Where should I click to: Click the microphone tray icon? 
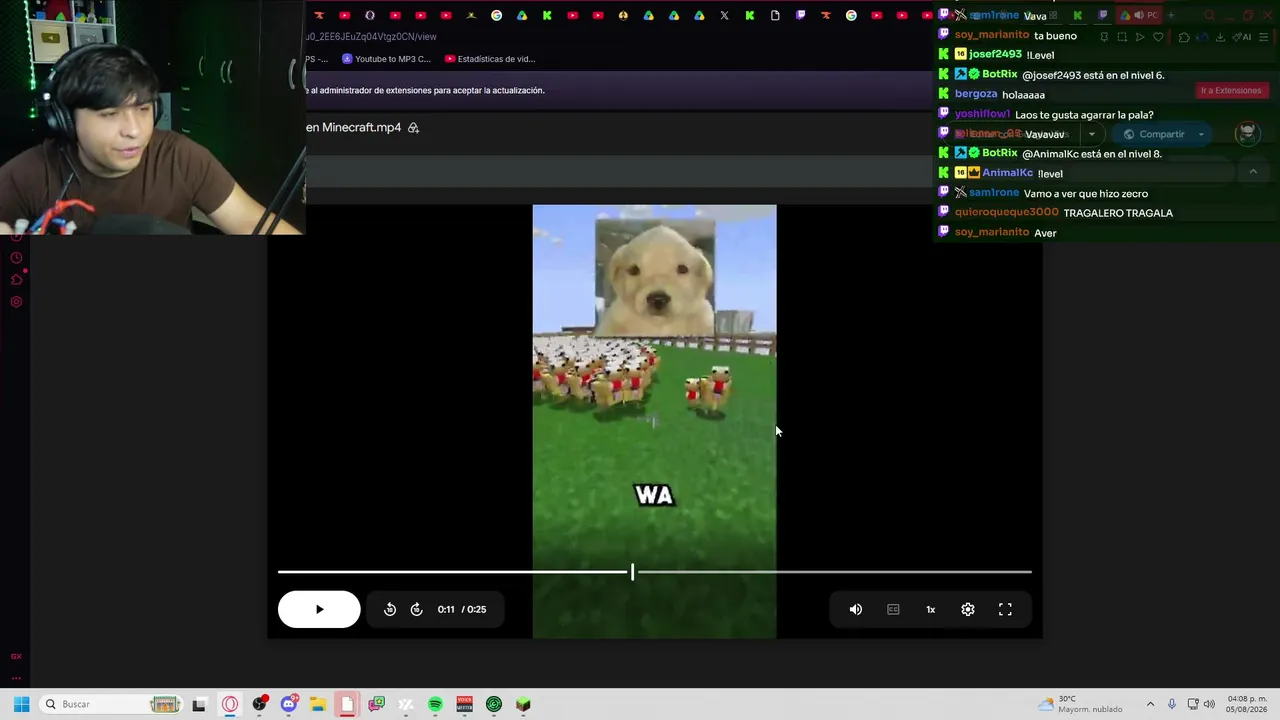click(x=1172, y=704)
